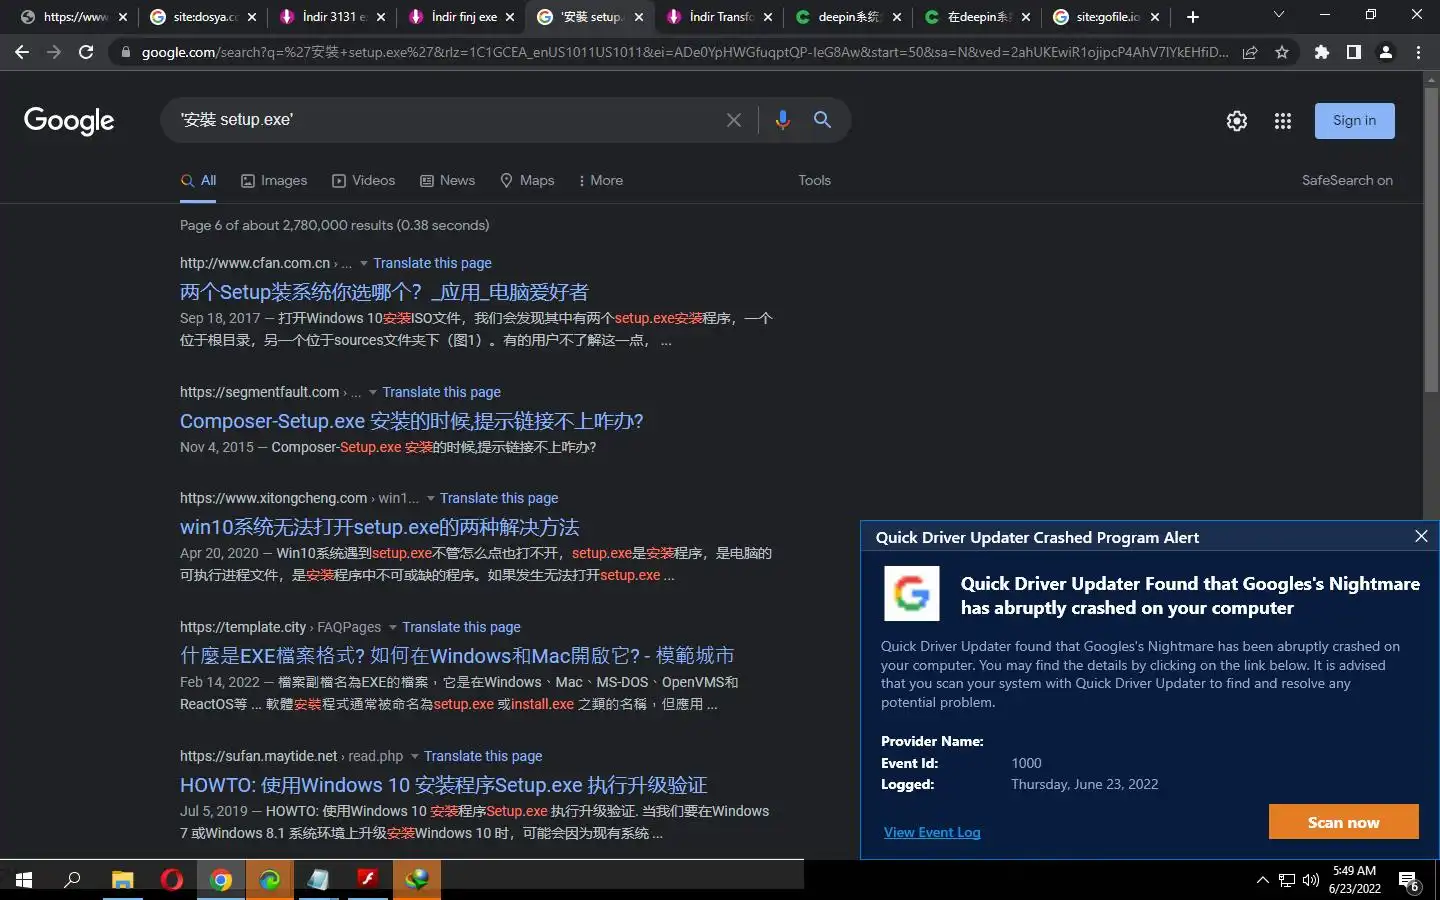Expand the dropdown arrow beside template.city
1440x900 pixels.
(x=393, y=627)
